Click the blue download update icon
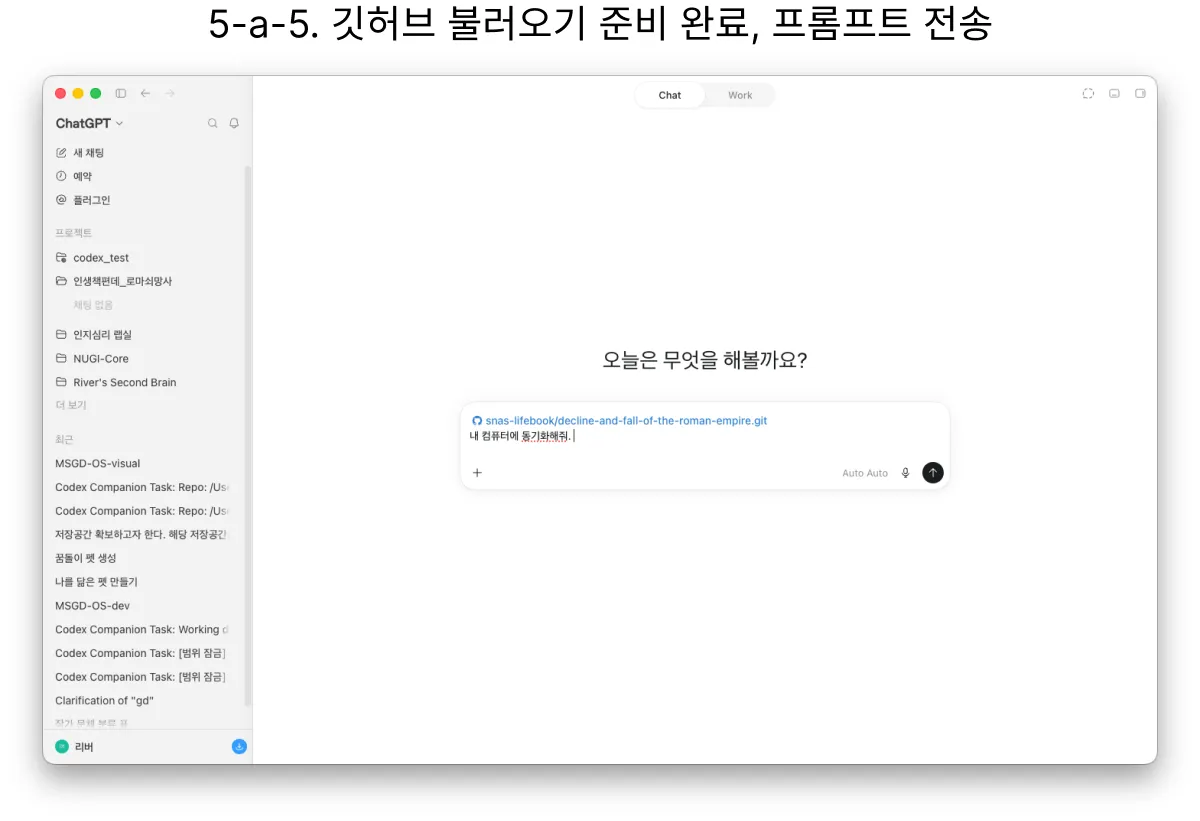The width and height of the screenshot is (1200, 821). tap(239, 747)
